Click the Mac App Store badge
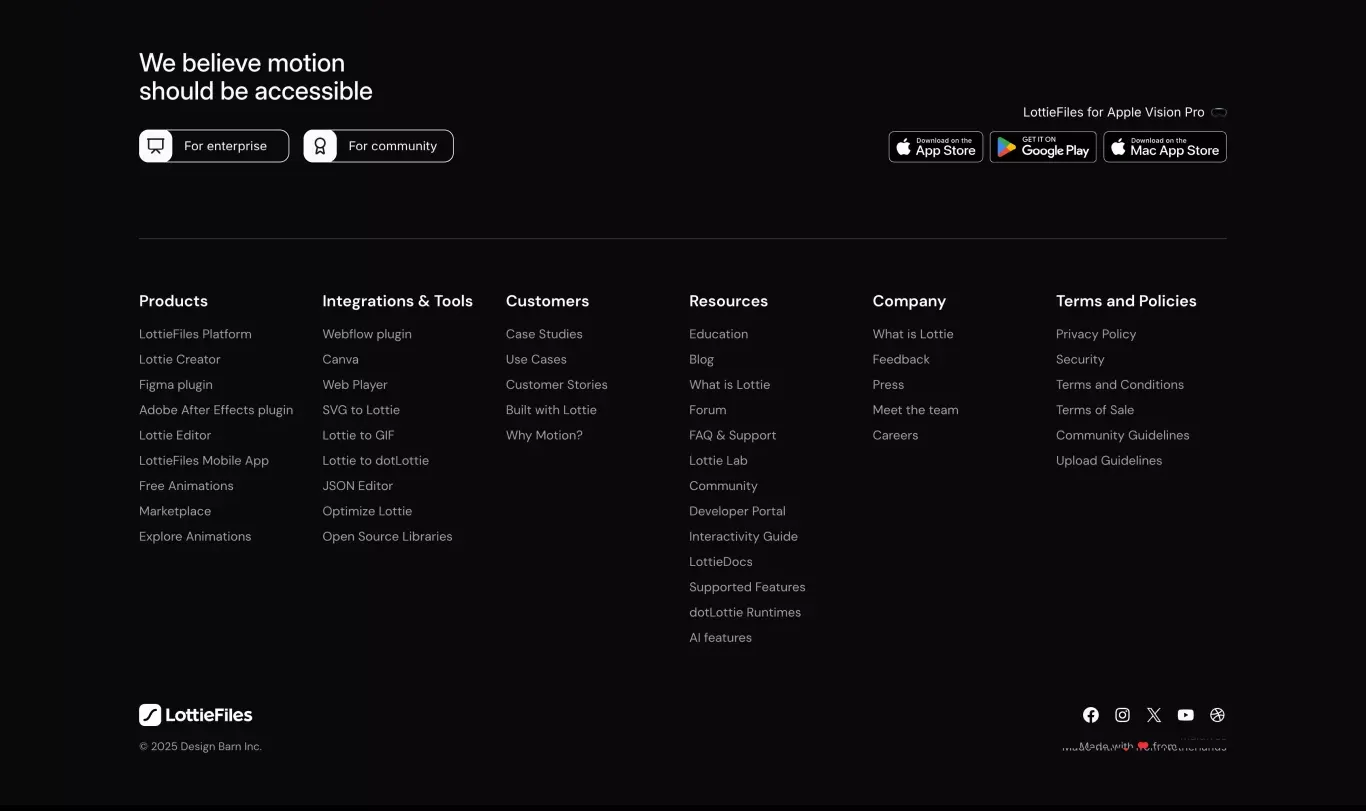 pyautogui.click(x=1165, y=147)
